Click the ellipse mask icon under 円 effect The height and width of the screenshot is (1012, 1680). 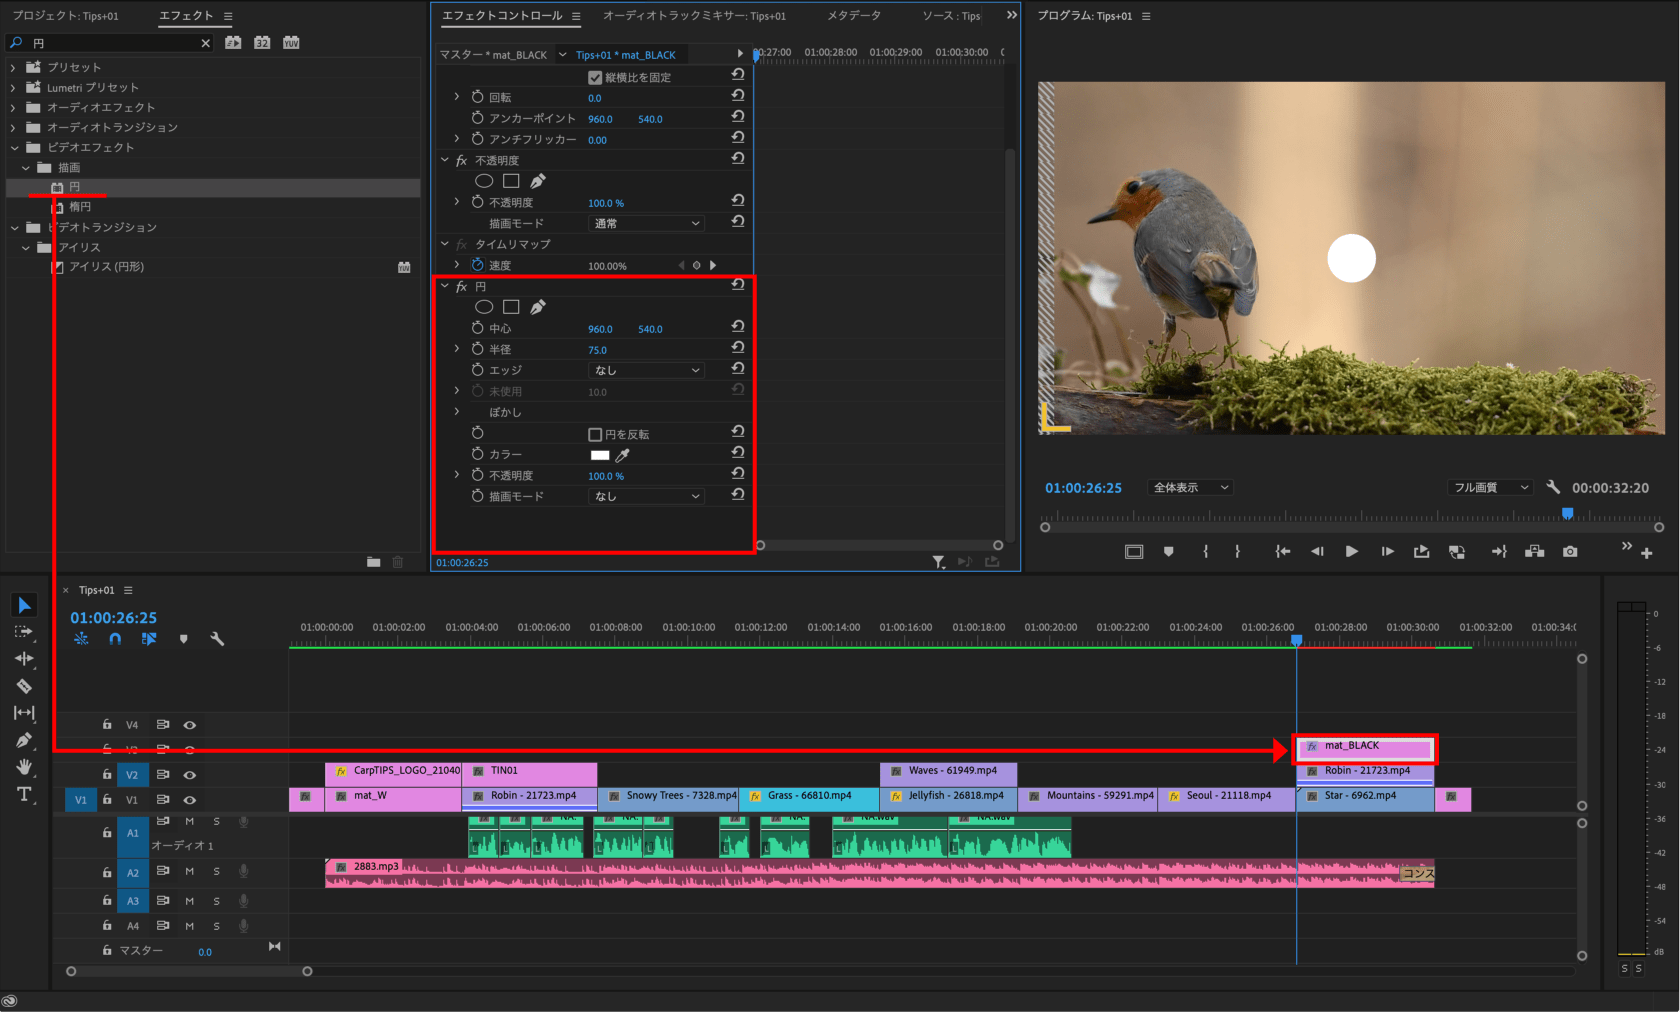tap(484, 307)
